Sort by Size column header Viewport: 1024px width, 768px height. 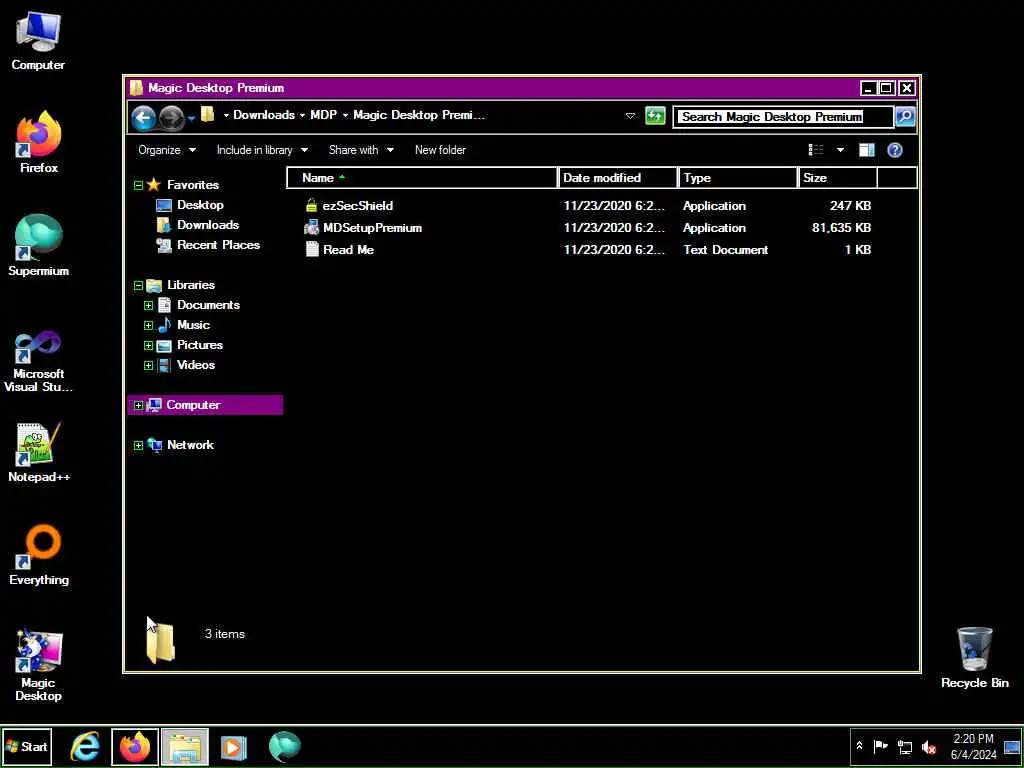pyautogui.click(x=838, y=178)
